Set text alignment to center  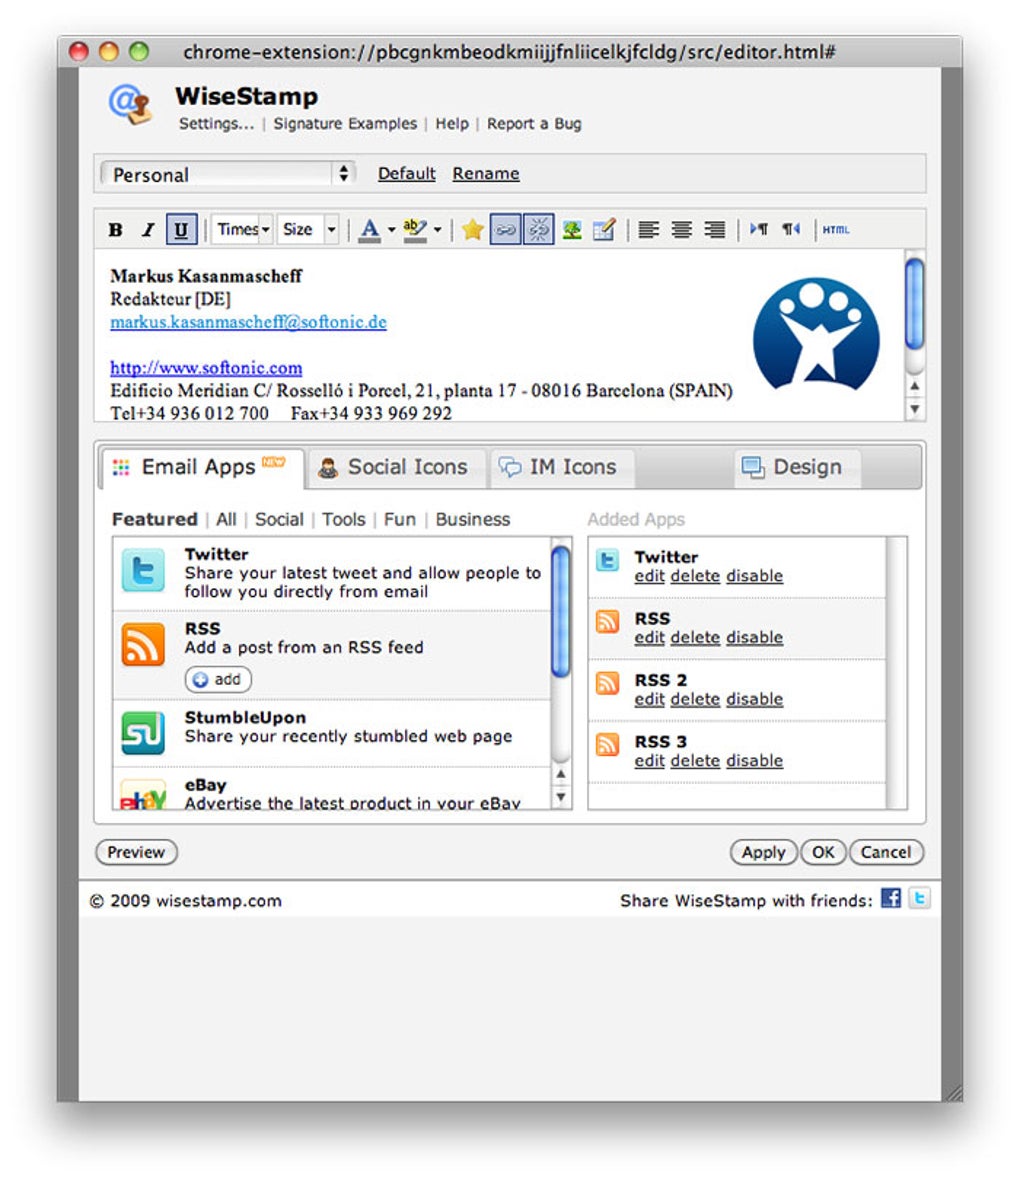[681, 229]
